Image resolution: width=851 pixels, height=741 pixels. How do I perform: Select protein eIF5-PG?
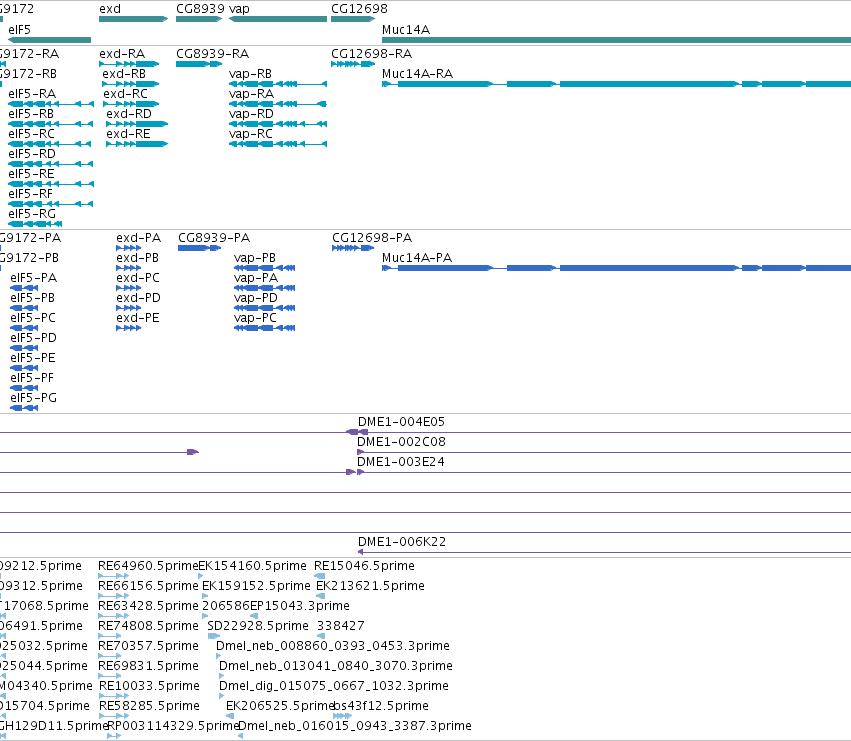point(24,409)
